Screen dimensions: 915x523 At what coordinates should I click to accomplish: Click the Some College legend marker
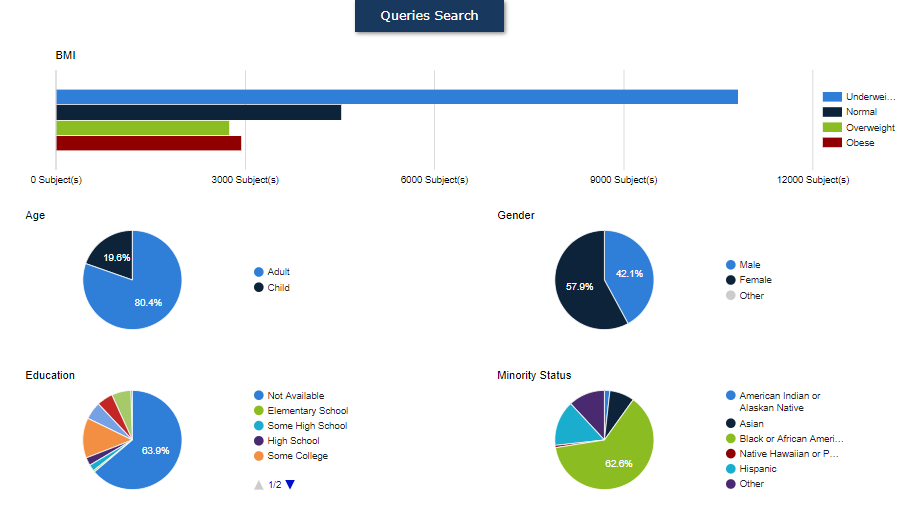(x=259, y=456)
